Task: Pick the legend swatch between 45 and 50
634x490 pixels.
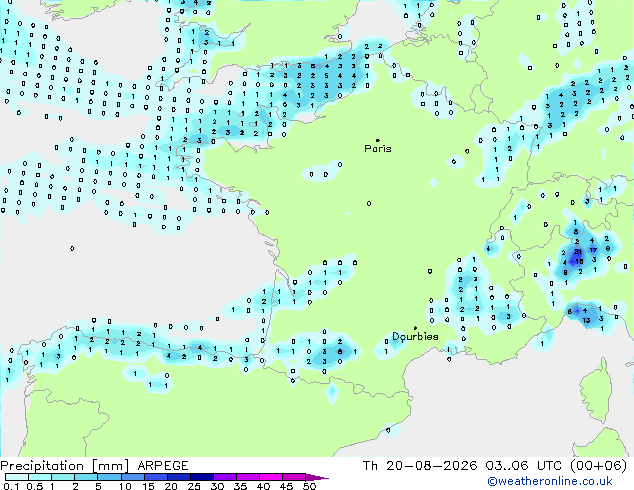Action: click(294, 477)
